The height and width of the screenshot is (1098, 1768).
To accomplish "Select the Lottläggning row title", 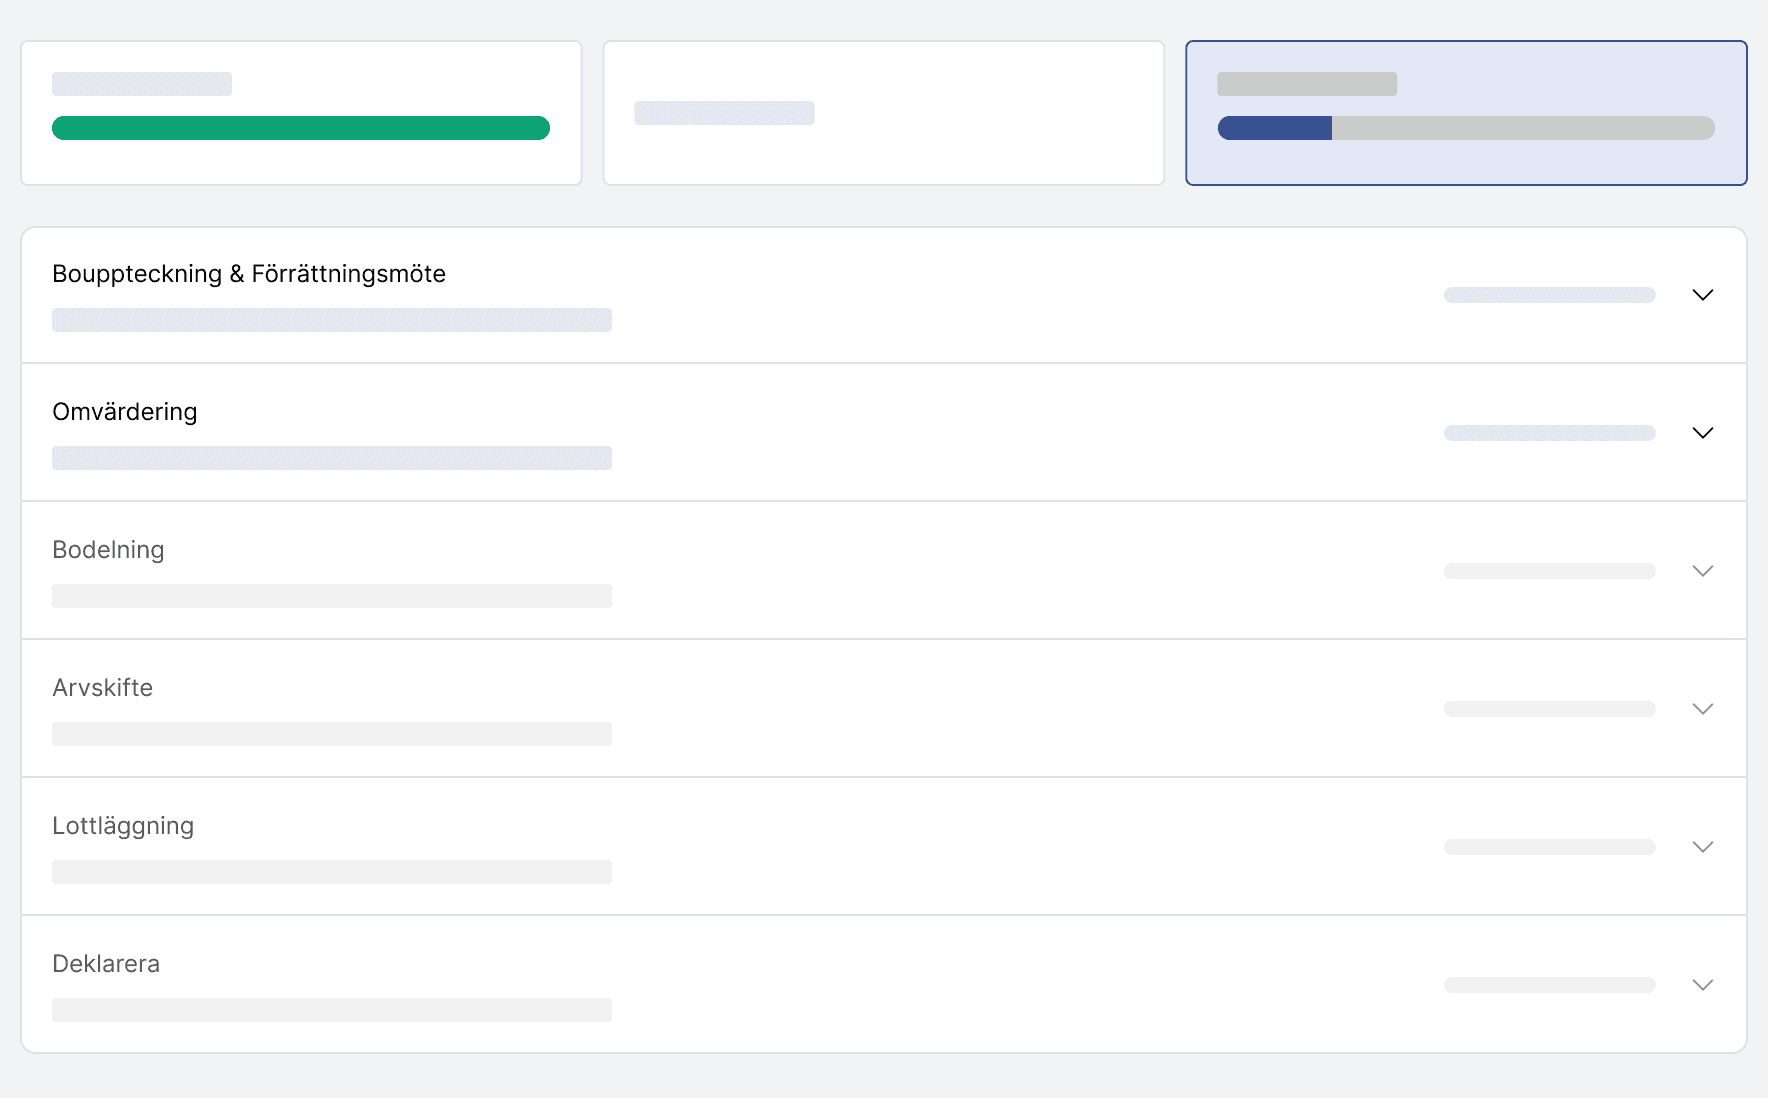I will coord(123,826).
